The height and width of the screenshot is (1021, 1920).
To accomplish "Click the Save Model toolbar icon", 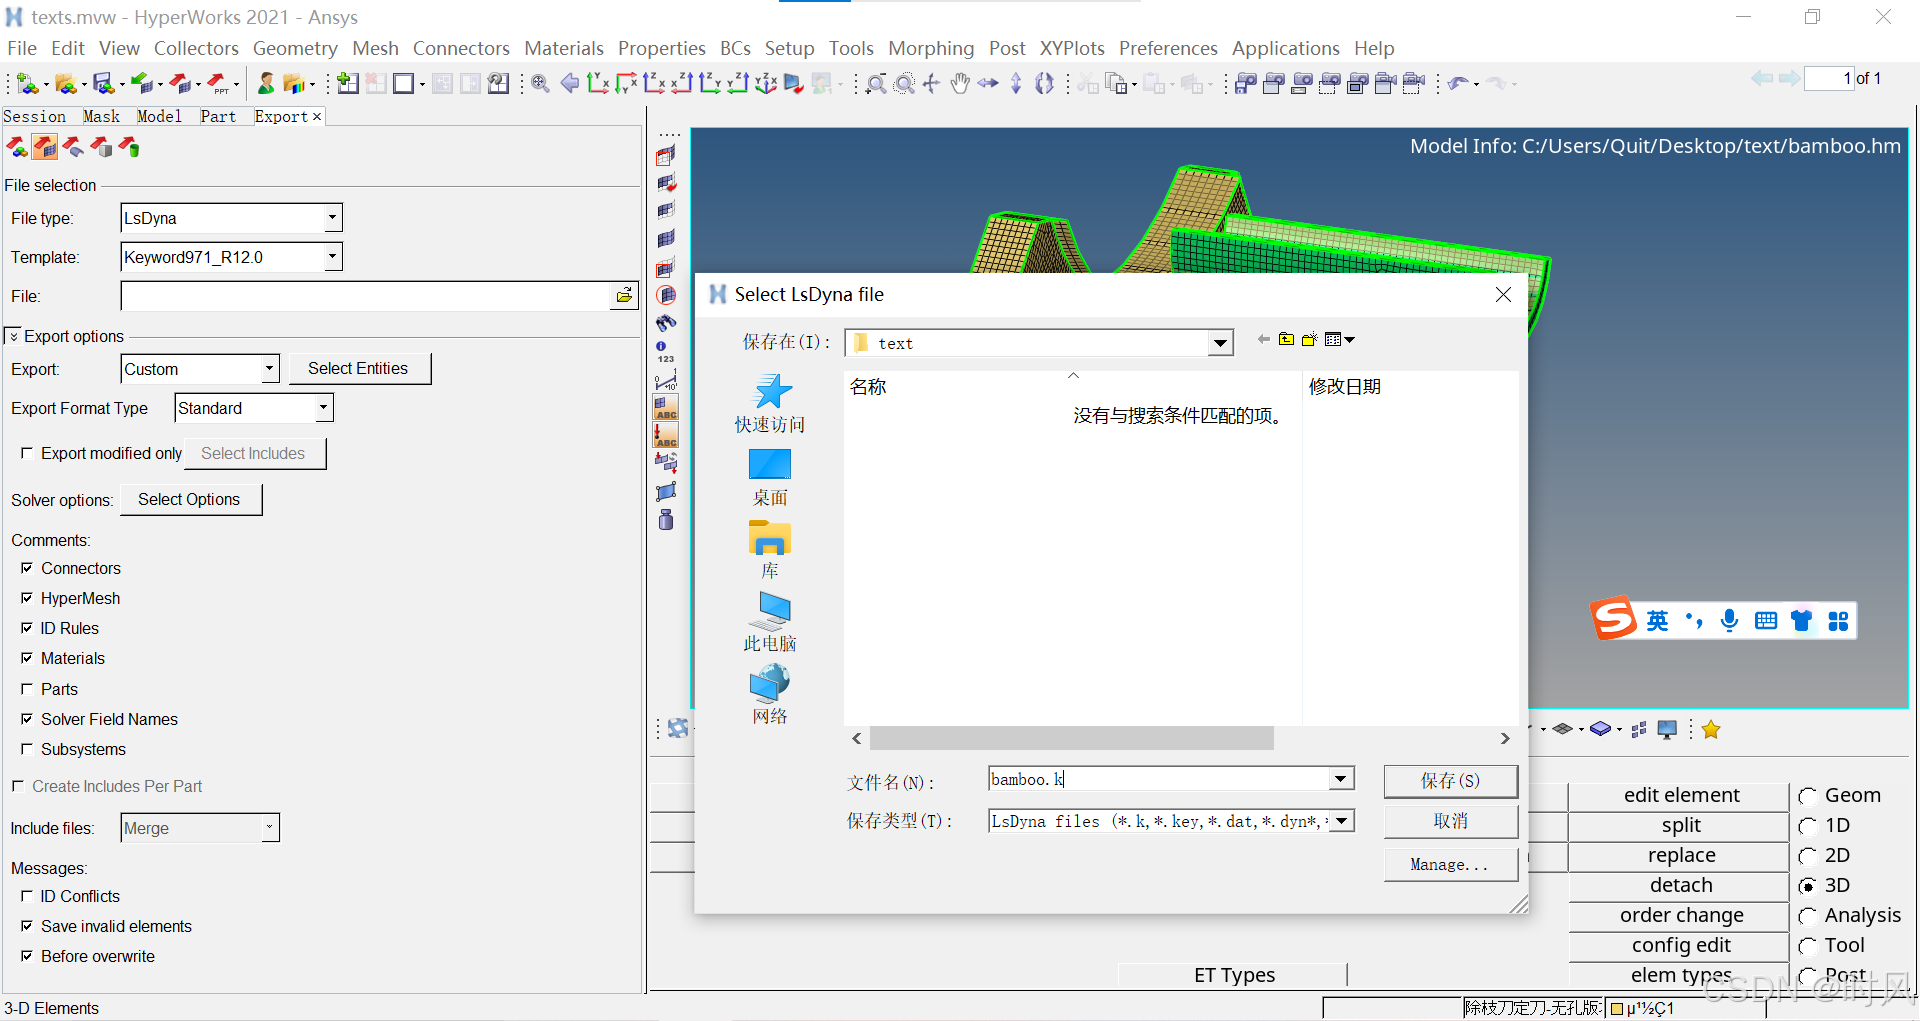I will pyautogui.click(x=103, y=84).
